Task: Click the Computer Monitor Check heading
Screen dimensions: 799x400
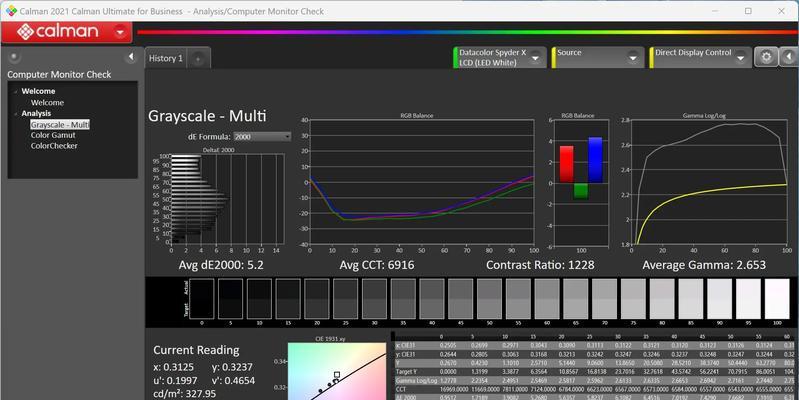Action: (59, 74)
